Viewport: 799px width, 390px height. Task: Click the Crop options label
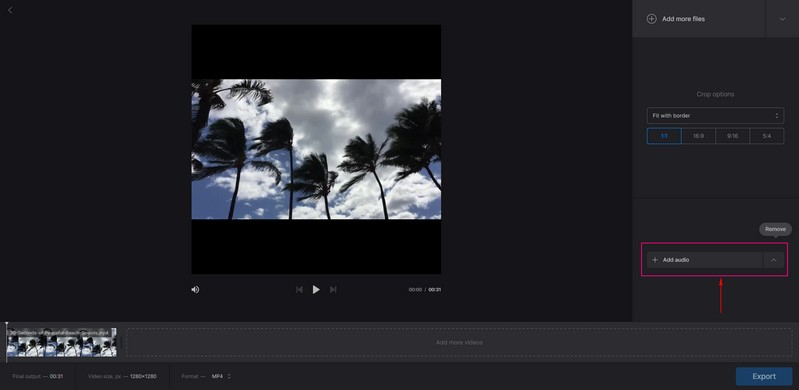click(715, 94)
